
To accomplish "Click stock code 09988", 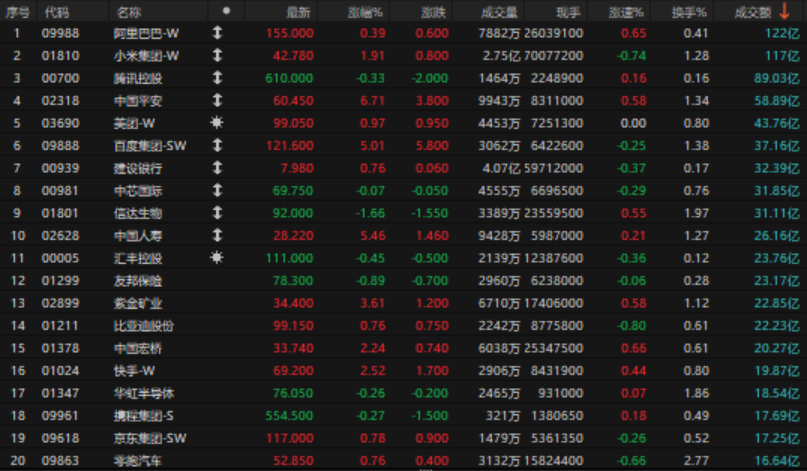I will tap(60, 33).
